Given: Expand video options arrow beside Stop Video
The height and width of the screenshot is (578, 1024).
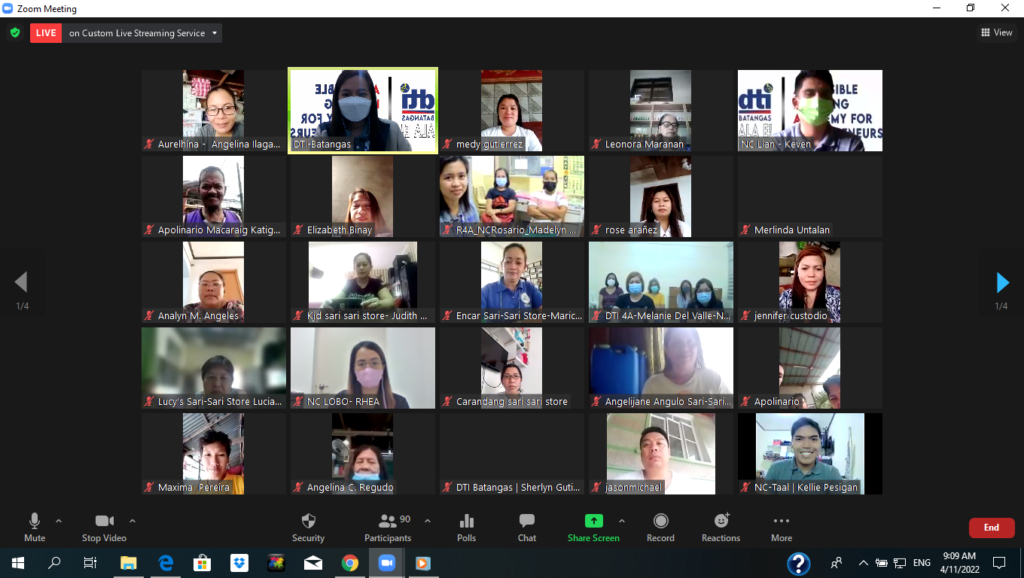Looking at the screenshot, I should 132,520.
